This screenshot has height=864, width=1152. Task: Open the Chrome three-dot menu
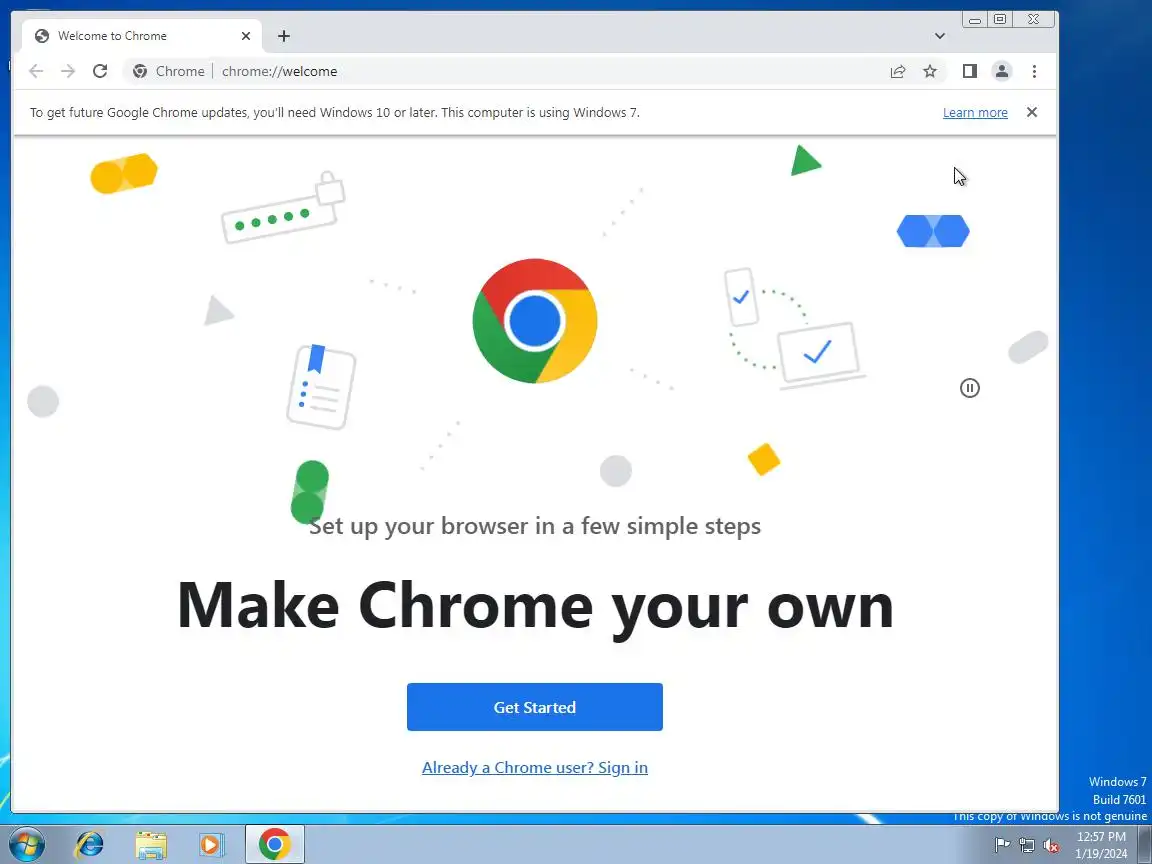1034,71
